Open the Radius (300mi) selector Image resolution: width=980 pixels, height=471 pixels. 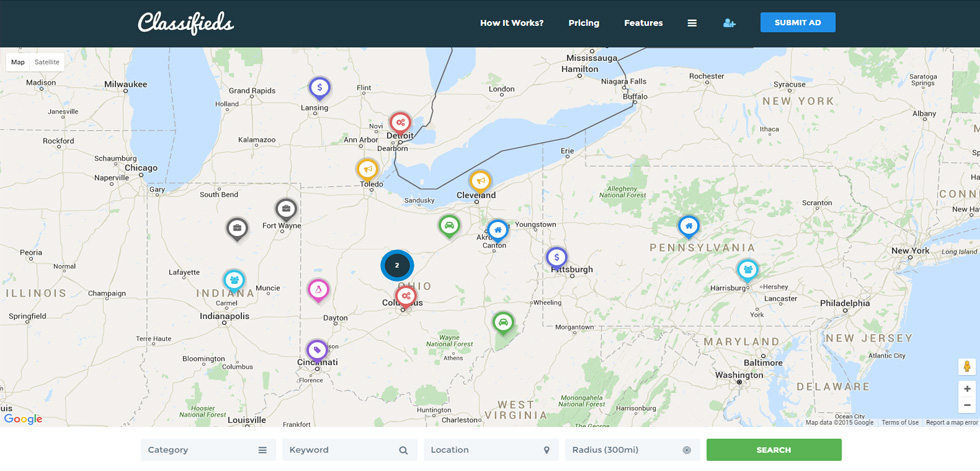(632, 450)
